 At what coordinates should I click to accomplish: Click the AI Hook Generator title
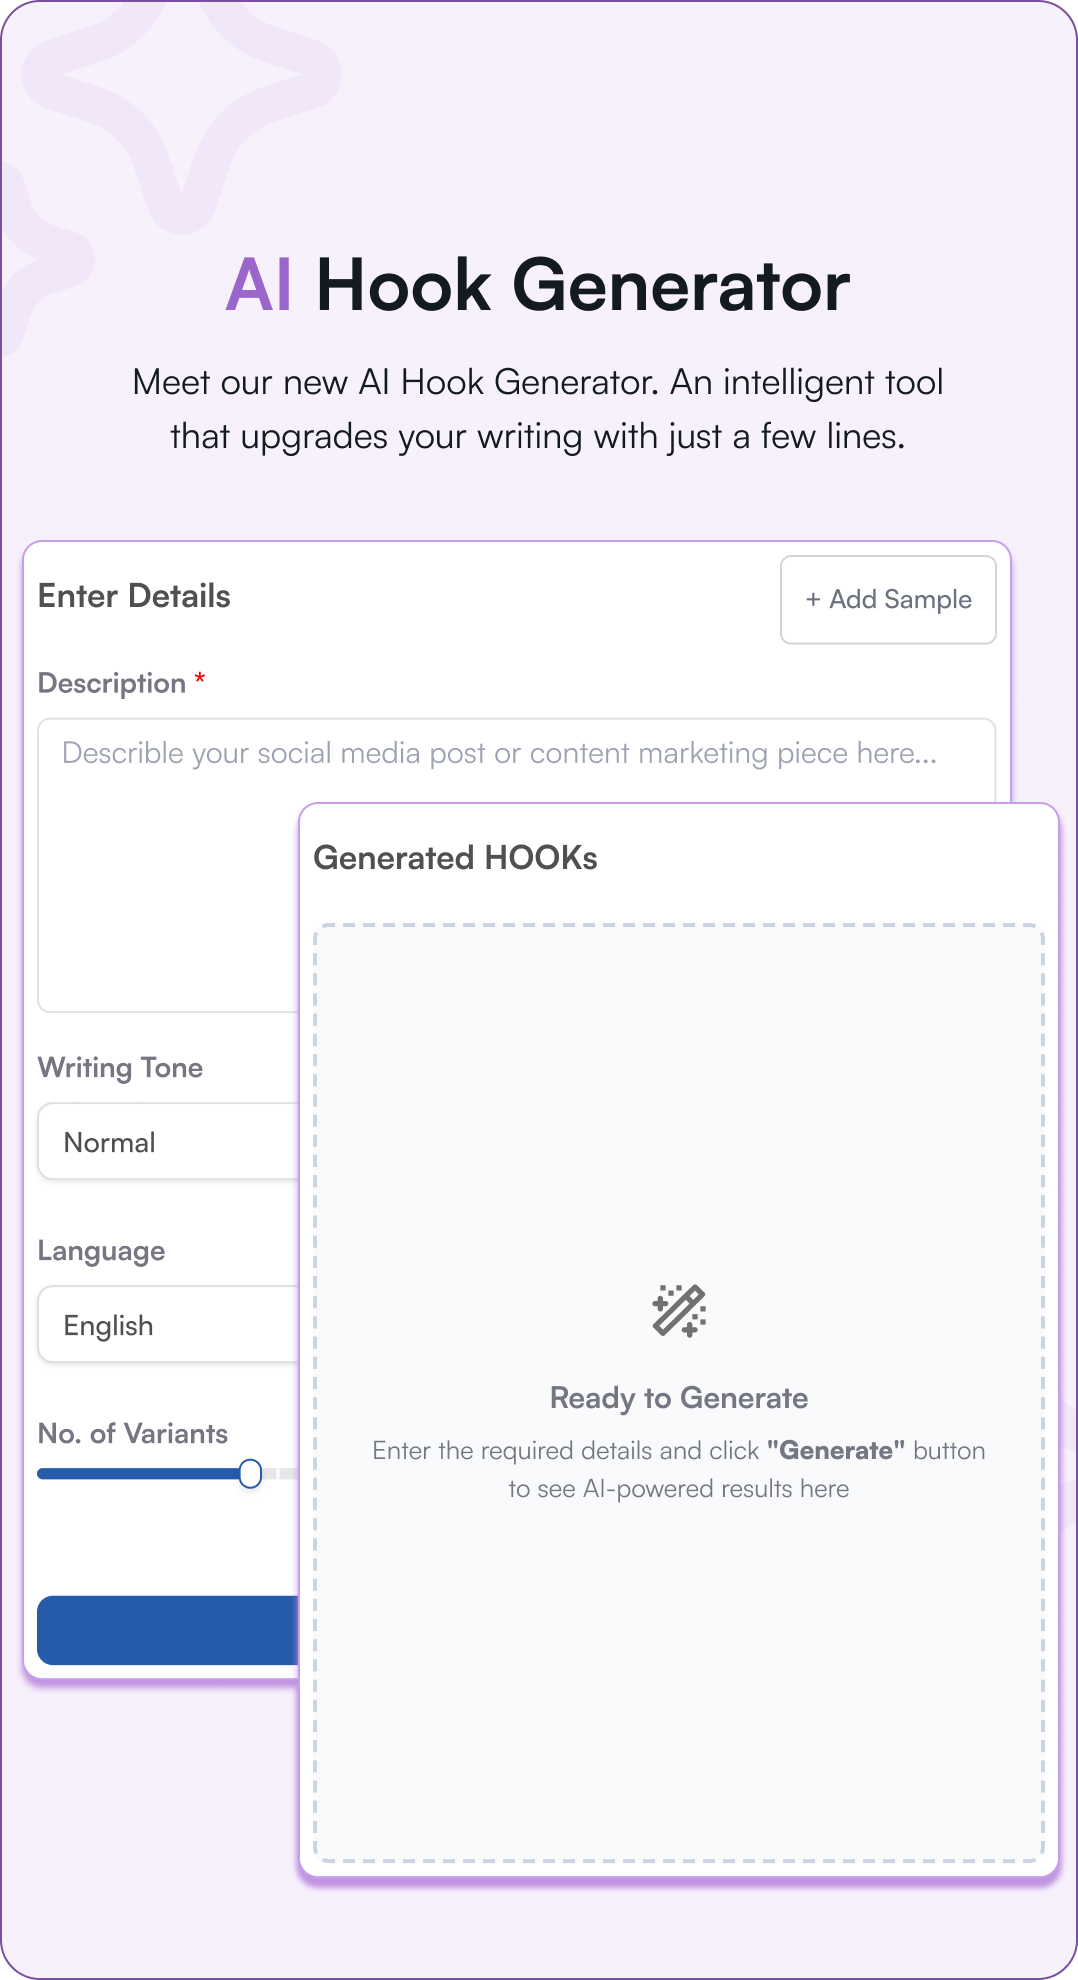point(538,287)
